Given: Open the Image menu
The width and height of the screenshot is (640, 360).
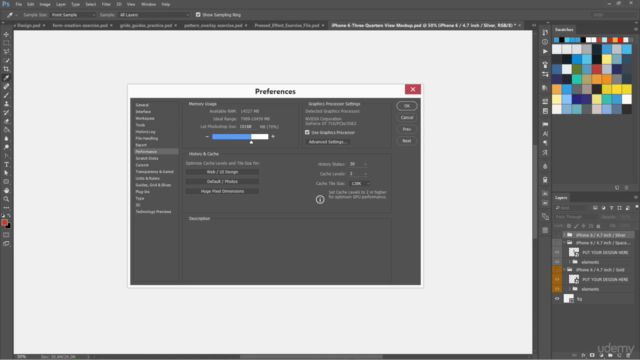Looking at the screenshot, I should pos(45,4).
